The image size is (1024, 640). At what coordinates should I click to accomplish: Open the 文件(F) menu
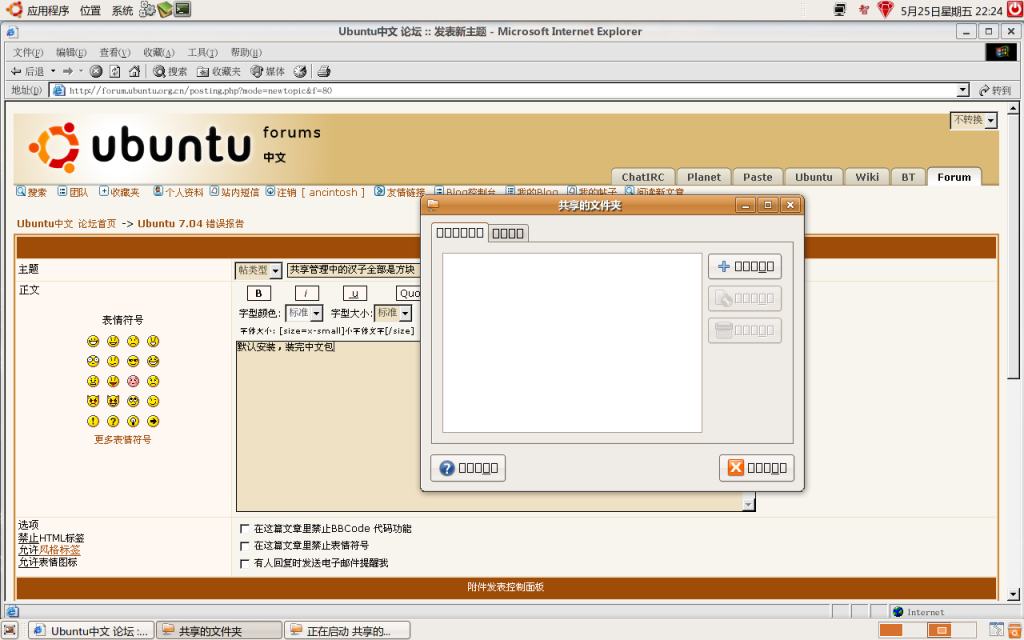coord(28,52)
